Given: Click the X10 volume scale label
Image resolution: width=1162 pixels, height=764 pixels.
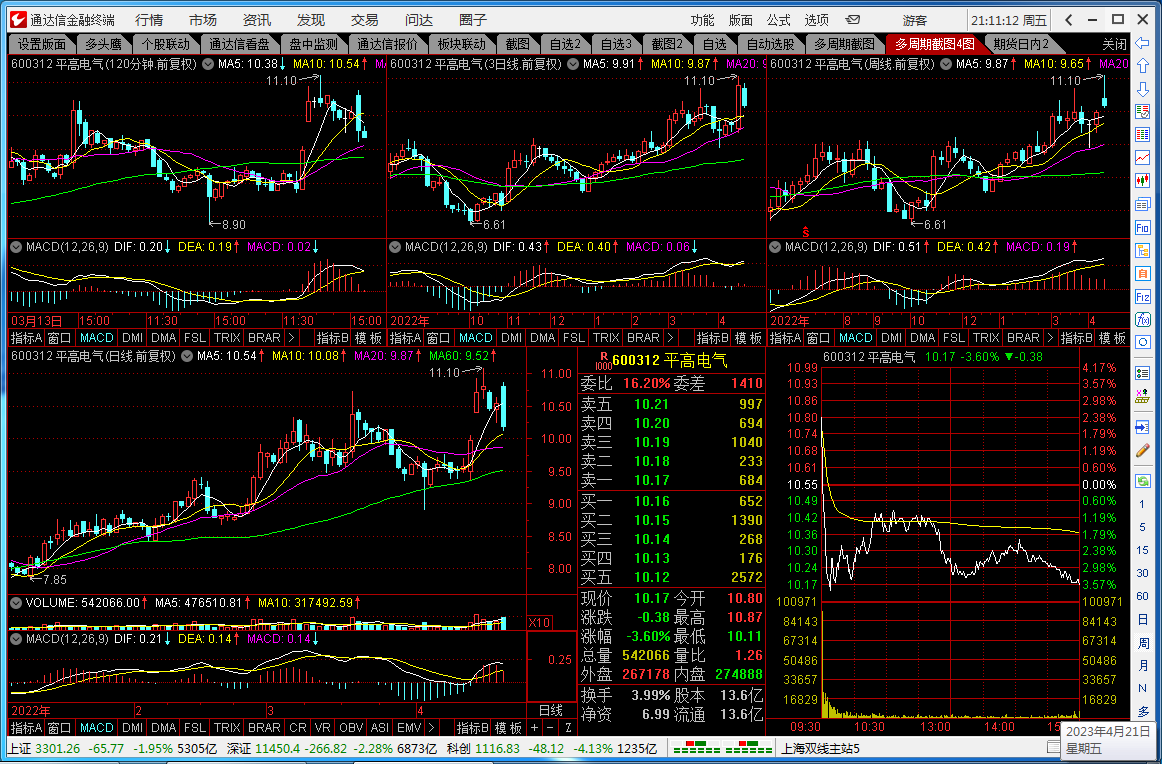Looking at the screenshot, I should coord(540,622).
